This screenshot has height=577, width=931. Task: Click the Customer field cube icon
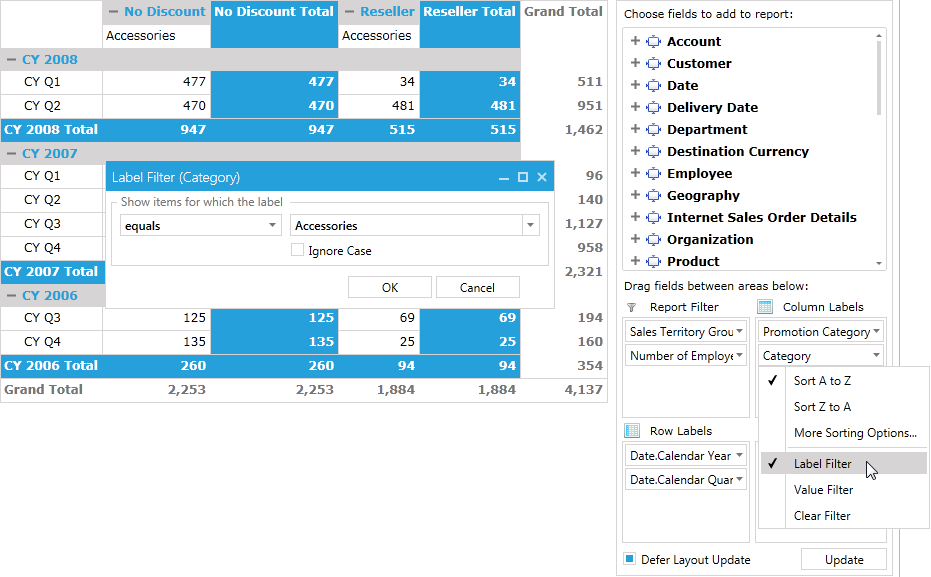tap(654, 63)
